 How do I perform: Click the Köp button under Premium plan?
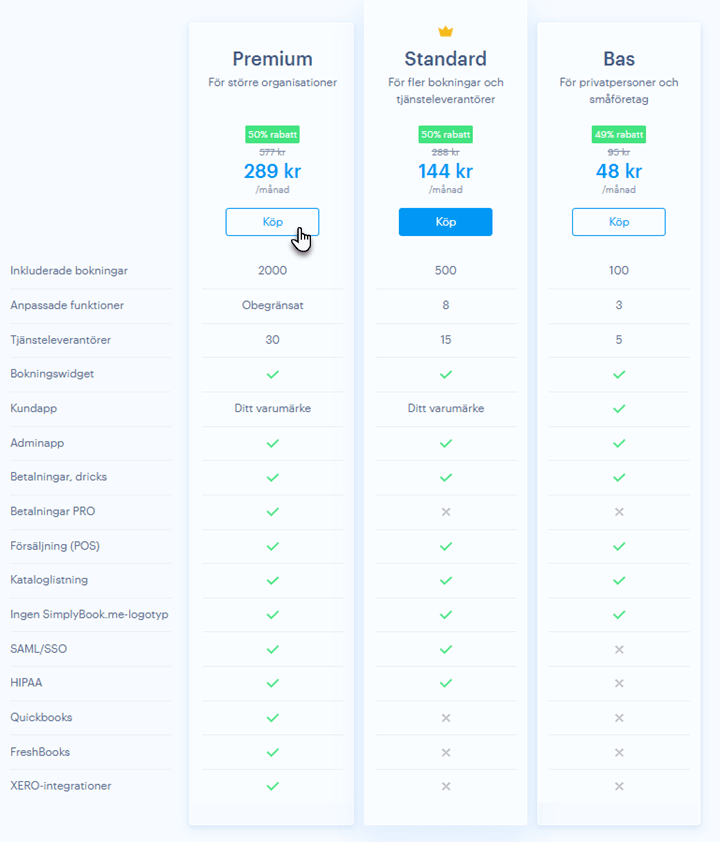(x=272, y=222)
